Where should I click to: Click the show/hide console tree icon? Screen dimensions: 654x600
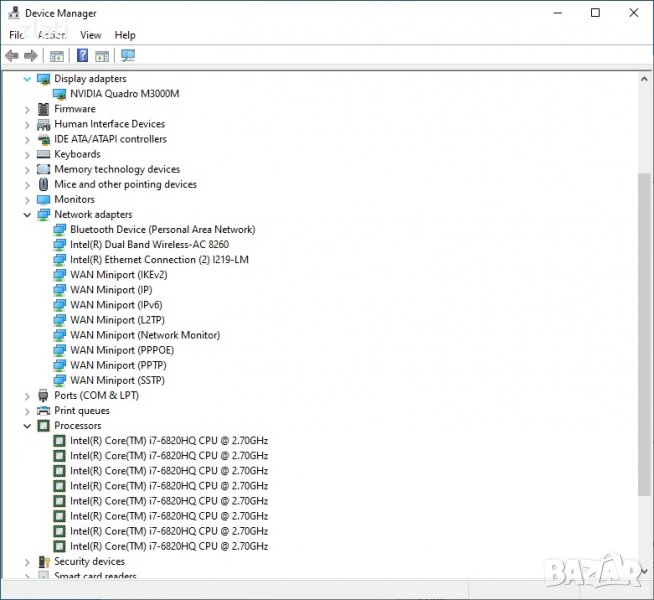[57, 56]
